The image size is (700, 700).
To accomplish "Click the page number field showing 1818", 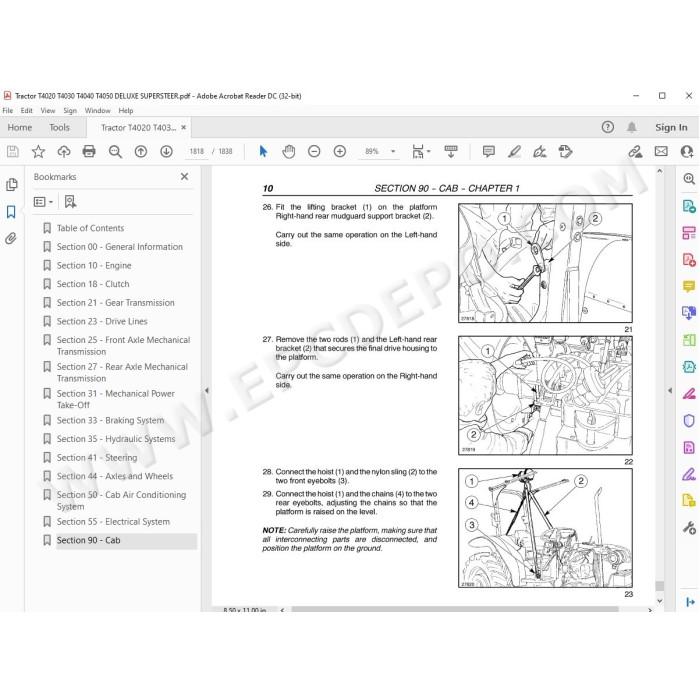I will [197, 152].
